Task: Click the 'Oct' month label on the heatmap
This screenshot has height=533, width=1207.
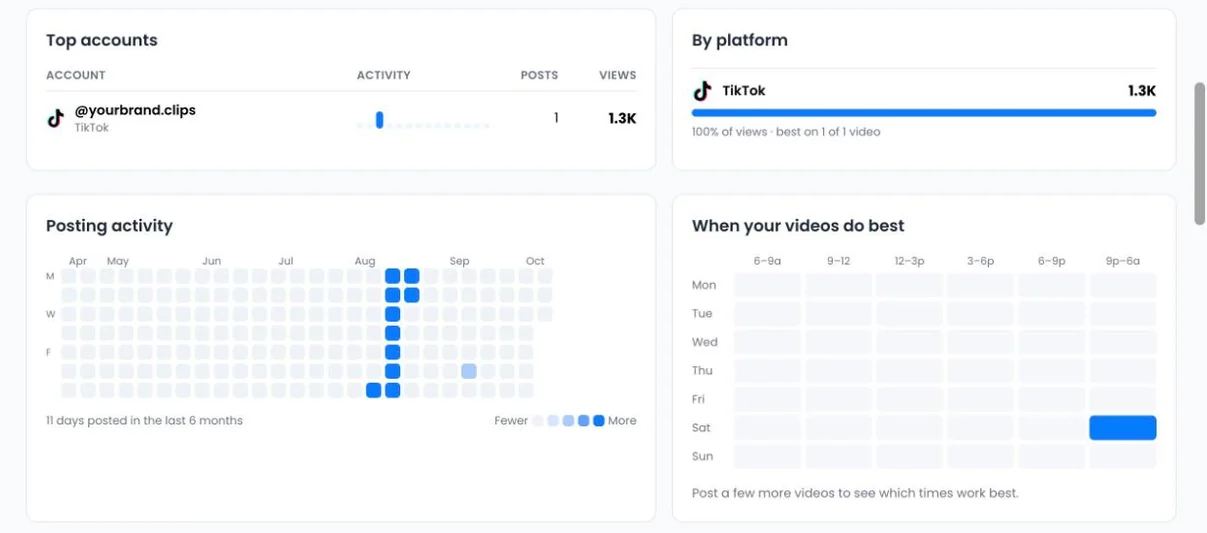Action: (535, 261)
